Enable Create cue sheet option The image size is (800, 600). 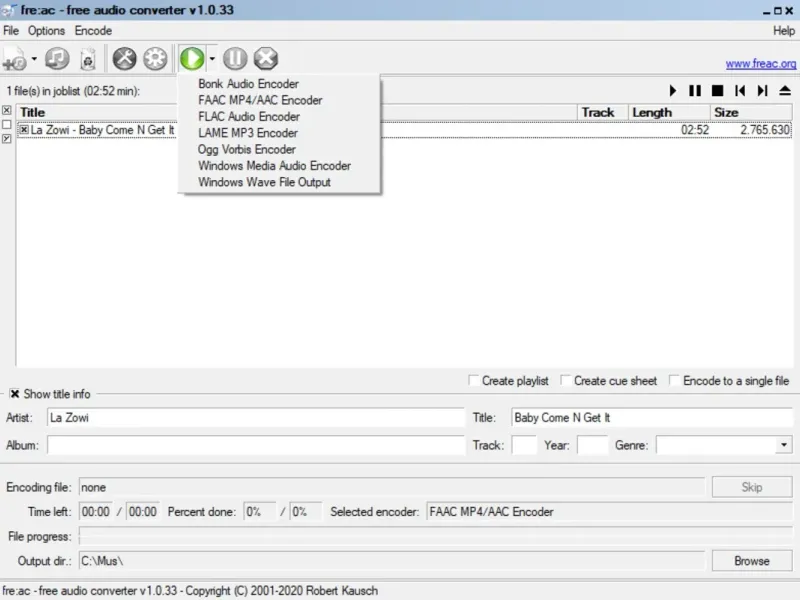(x=565, y=381)
